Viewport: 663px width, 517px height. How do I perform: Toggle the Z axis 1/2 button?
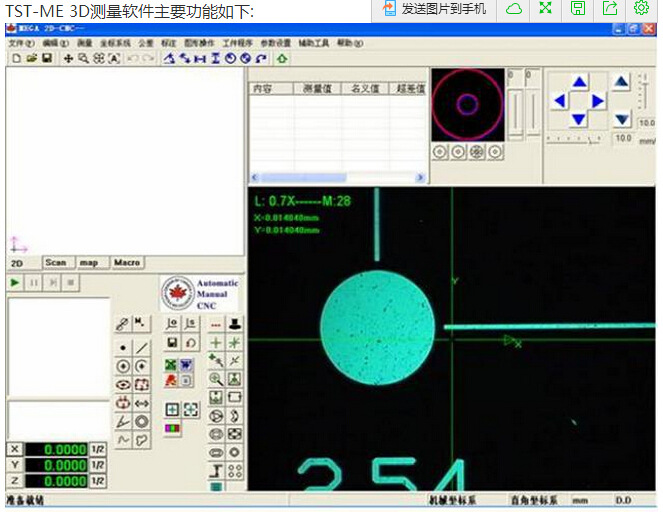[98, 481]
